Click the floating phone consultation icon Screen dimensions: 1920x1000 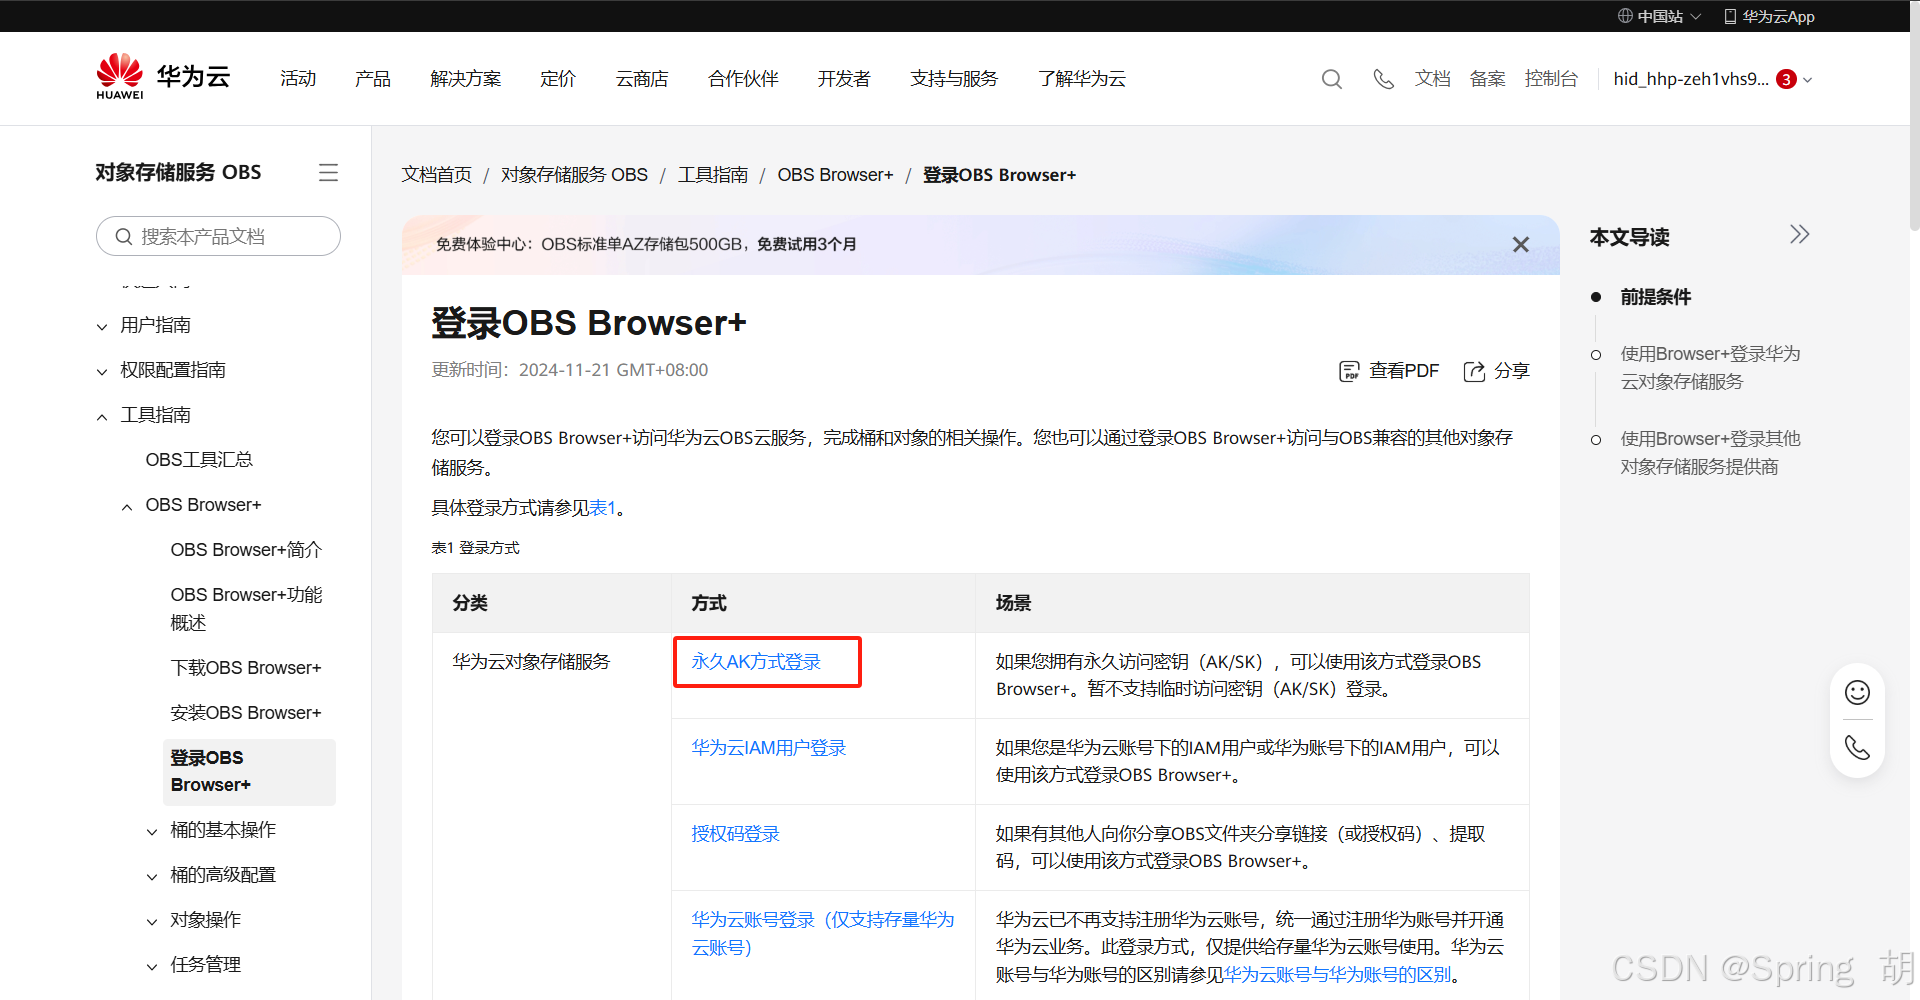pyautogui.click(x=1857, y=747)
